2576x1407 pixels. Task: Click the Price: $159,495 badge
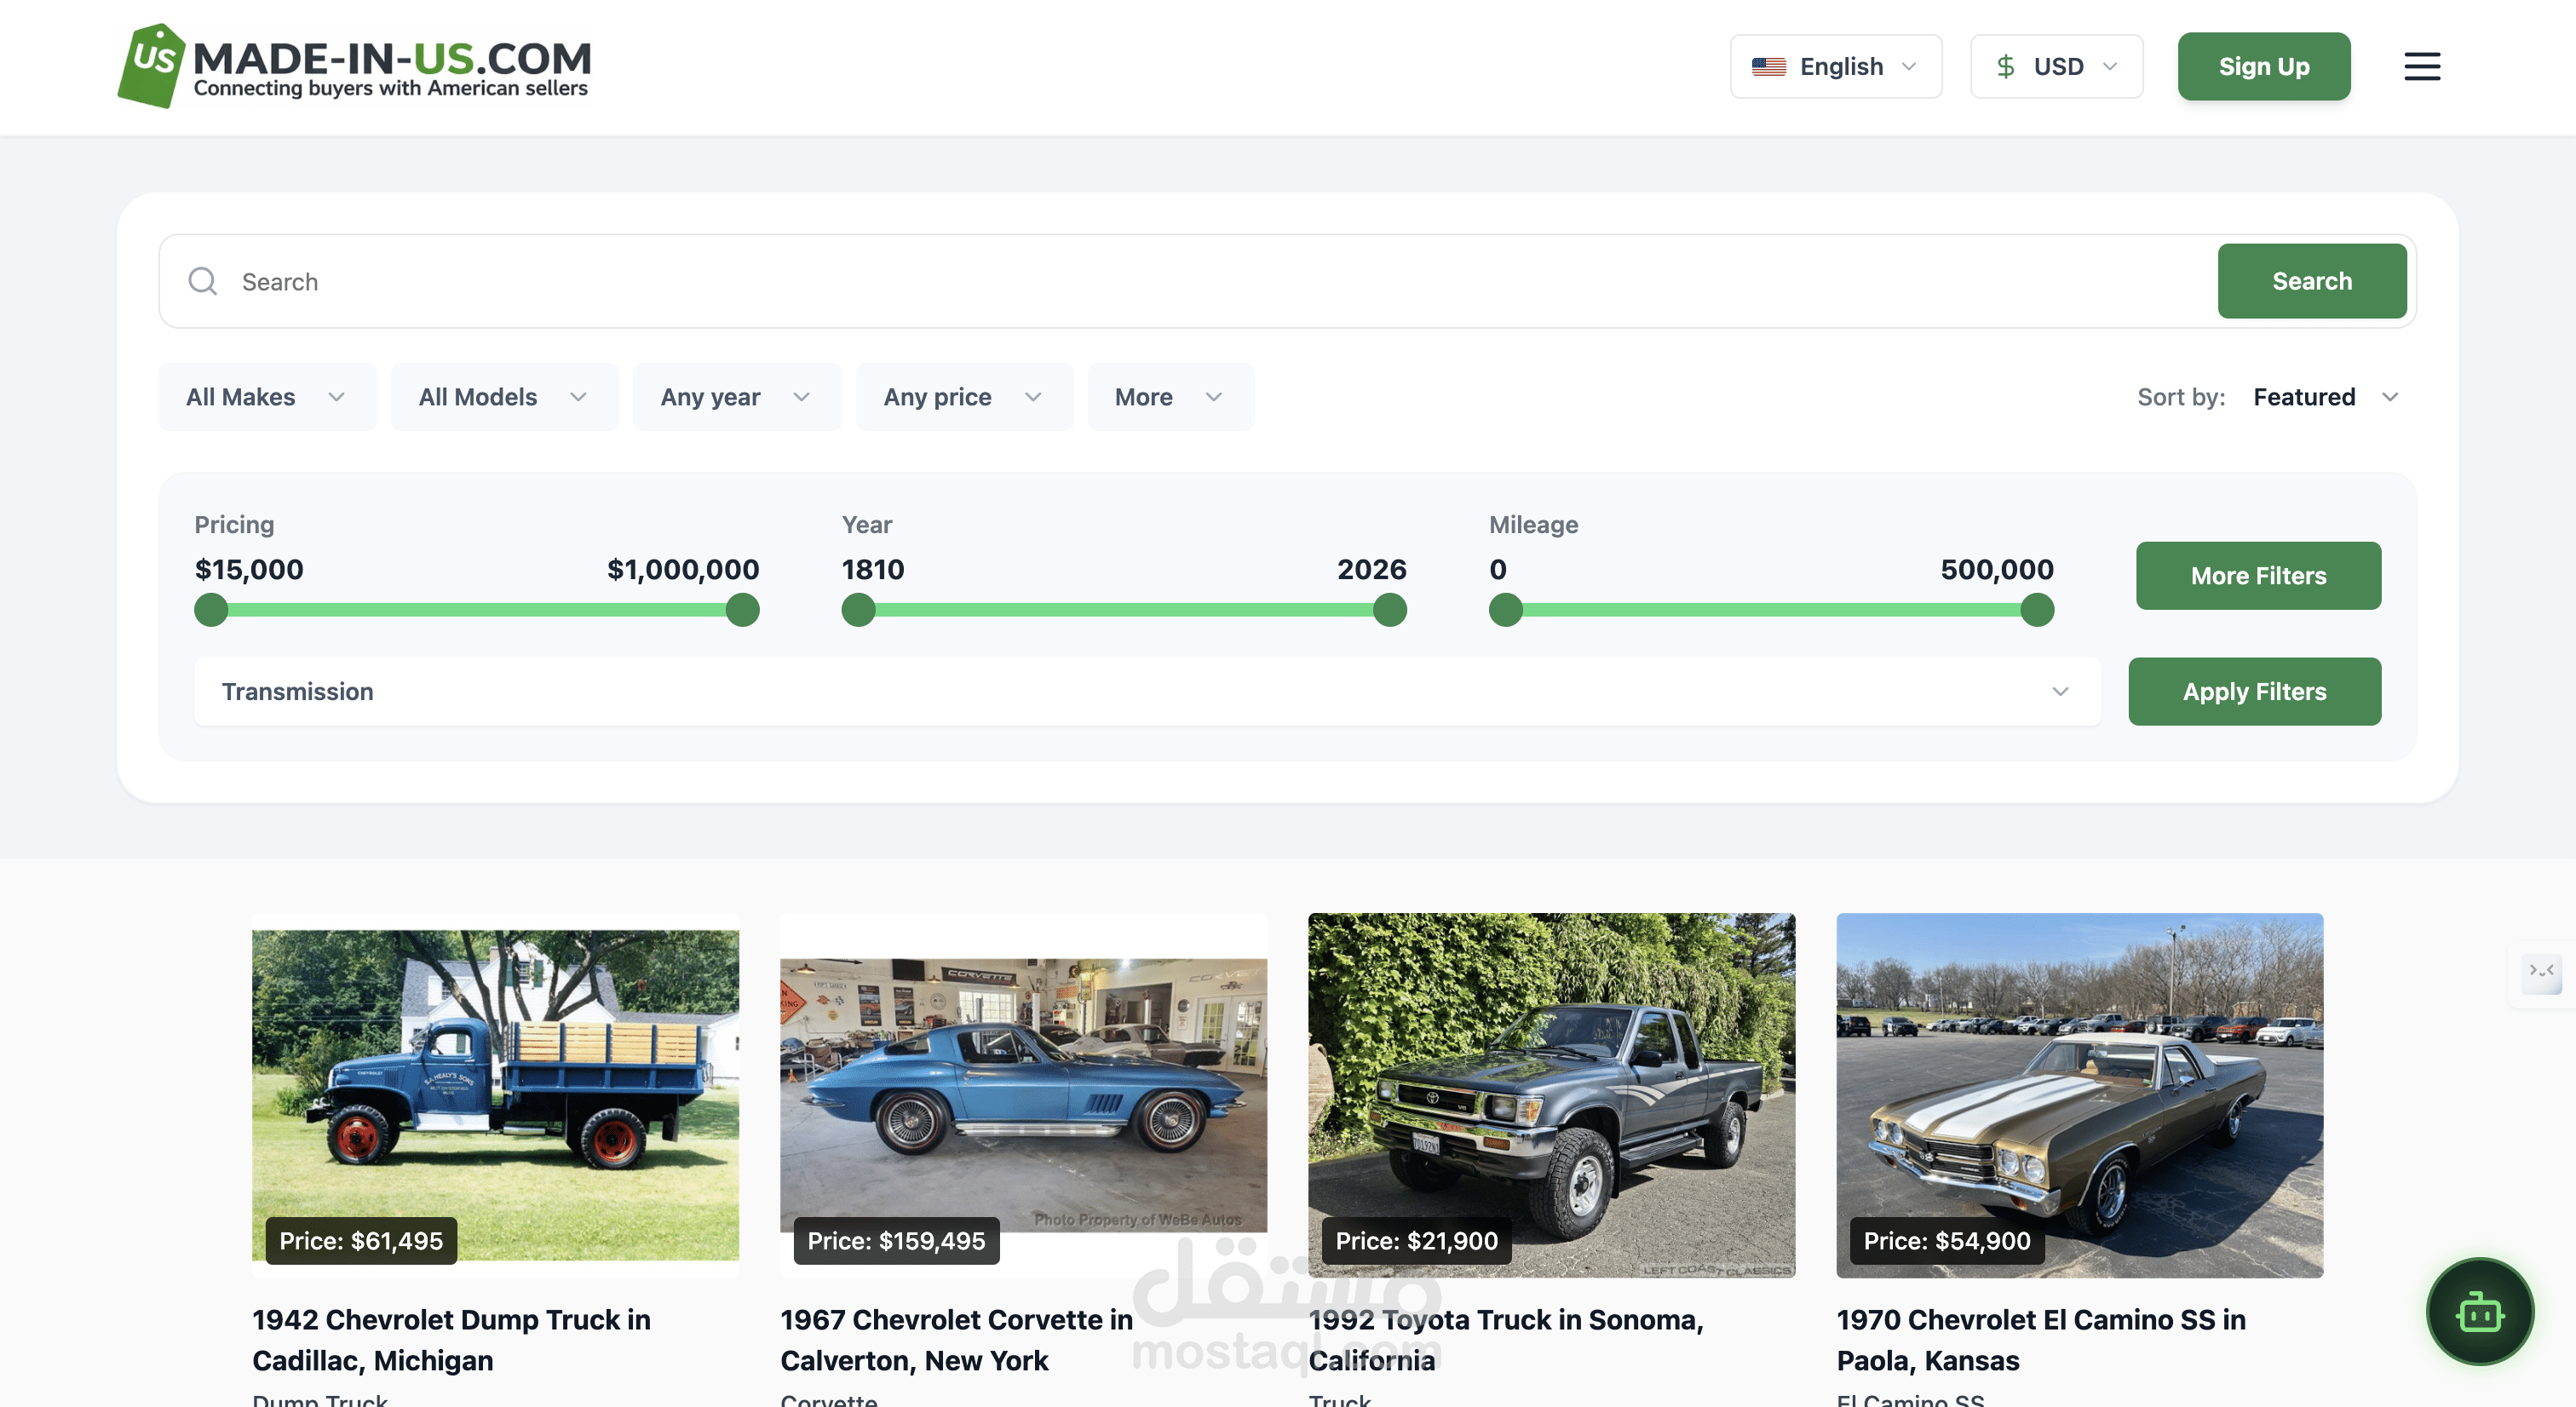[896, 1240]
